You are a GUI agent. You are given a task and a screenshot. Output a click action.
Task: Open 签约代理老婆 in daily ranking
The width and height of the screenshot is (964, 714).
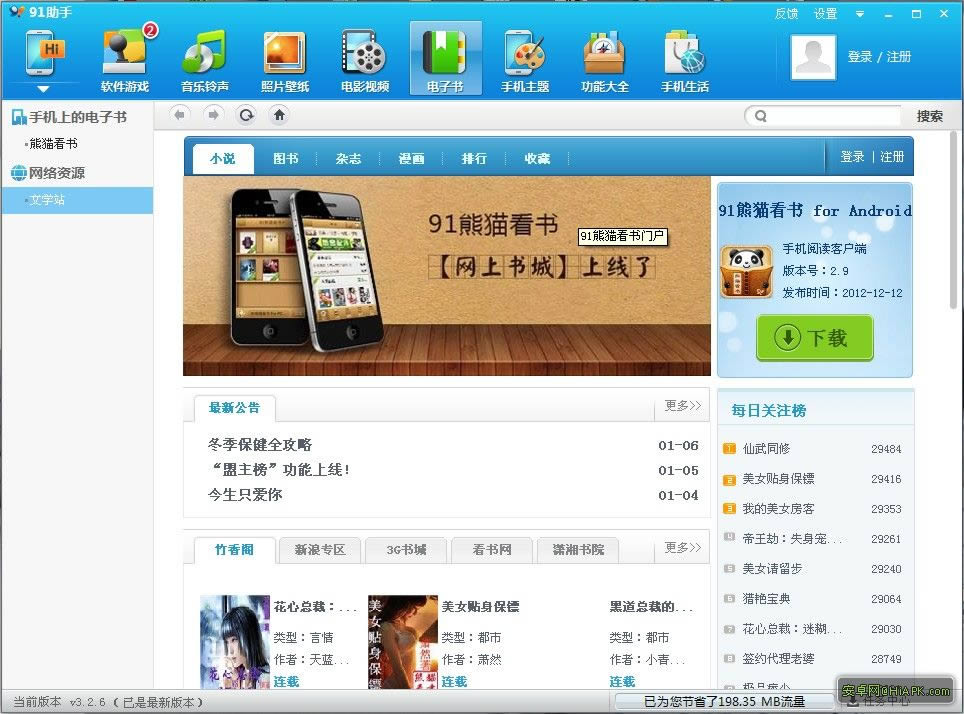pyautogui.click(x=778, y=659)
